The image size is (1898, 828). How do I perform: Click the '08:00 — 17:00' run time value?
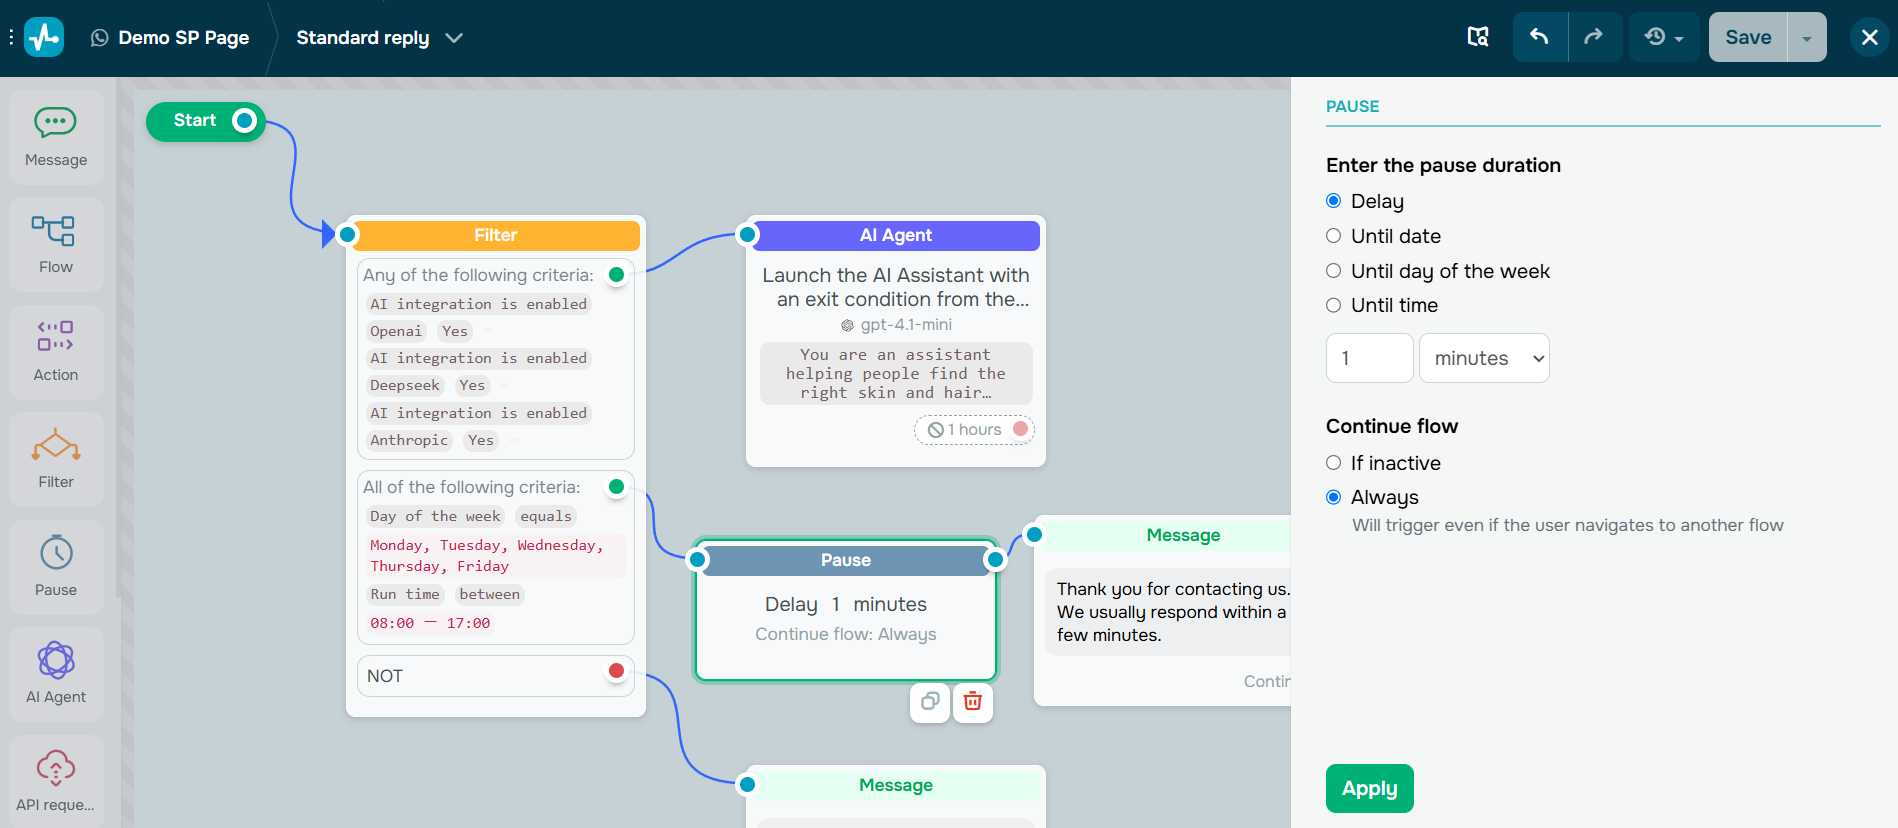pyautogui.click(x=430, y=623)
